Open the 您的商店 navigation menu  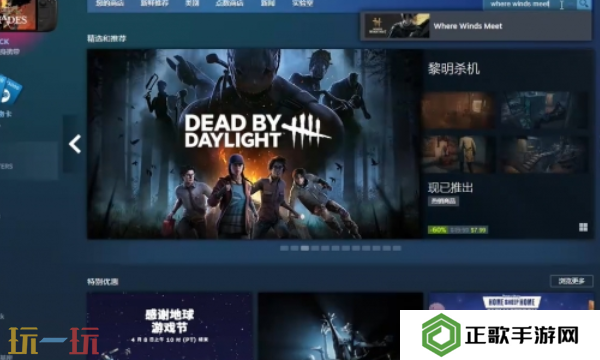[x=110, y=3]
